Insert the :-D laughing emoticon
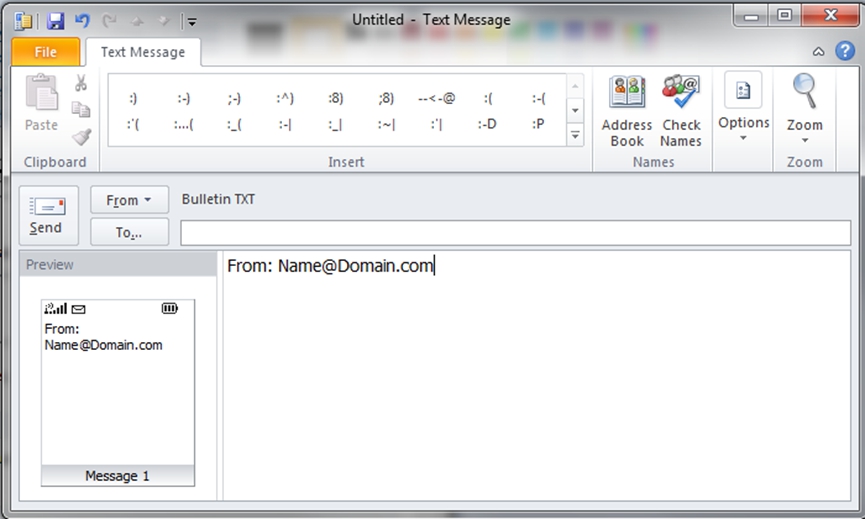 (488, 124)
